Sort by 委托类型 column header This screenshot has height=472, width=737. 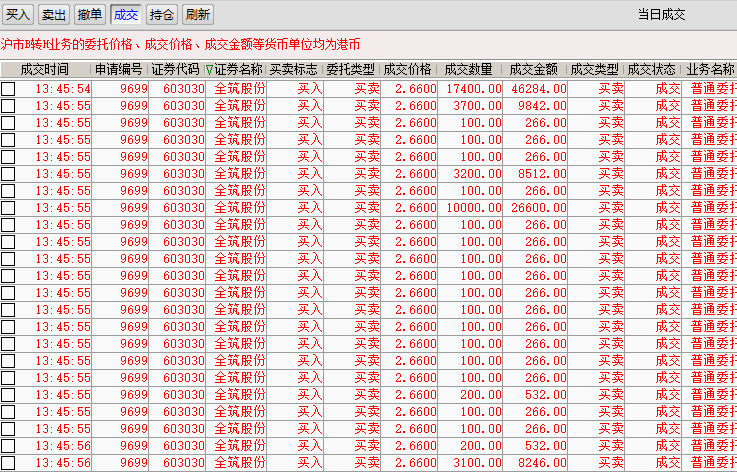tap(351, 70)
